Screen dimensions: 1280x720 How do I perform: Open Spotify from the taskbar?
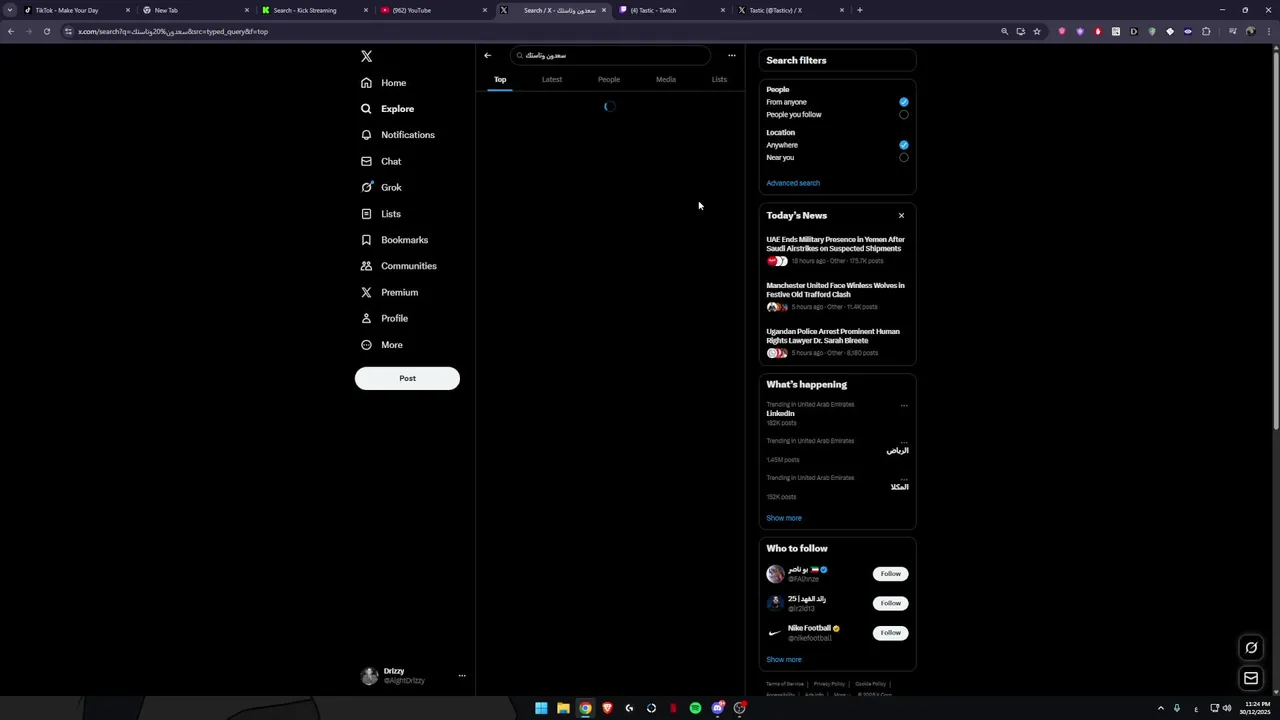[x=695, y=708]
